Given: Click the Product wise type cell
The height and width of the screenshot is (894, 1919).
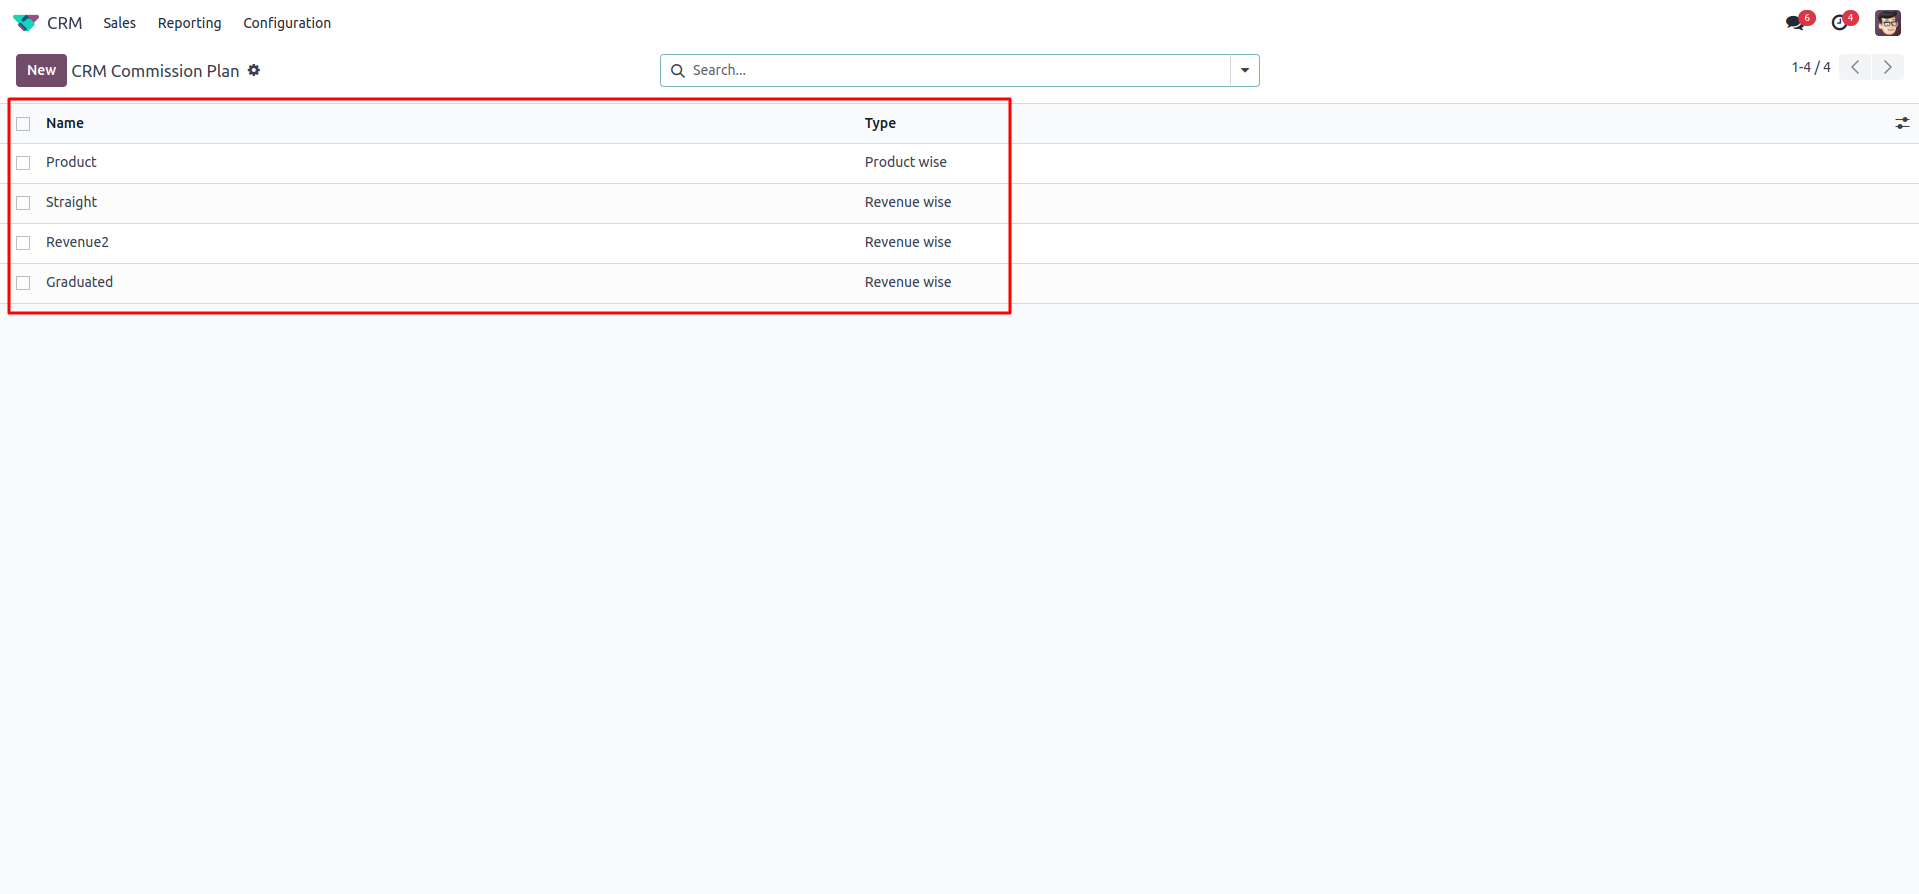Looking at the screenshot, I should pos(905,162).
